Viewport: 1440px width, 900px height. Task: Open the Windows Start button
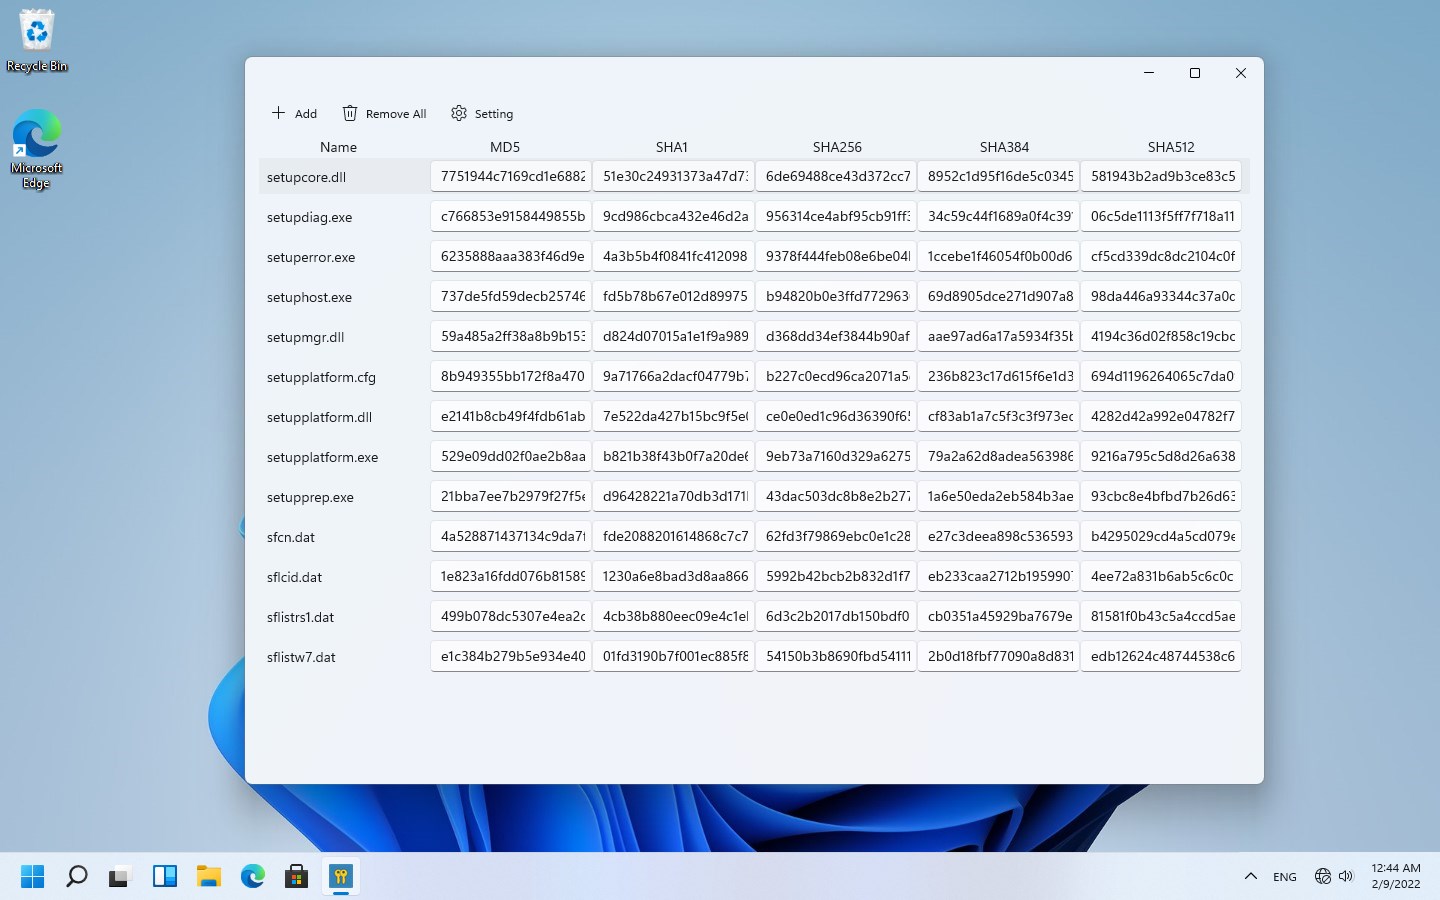33,877
